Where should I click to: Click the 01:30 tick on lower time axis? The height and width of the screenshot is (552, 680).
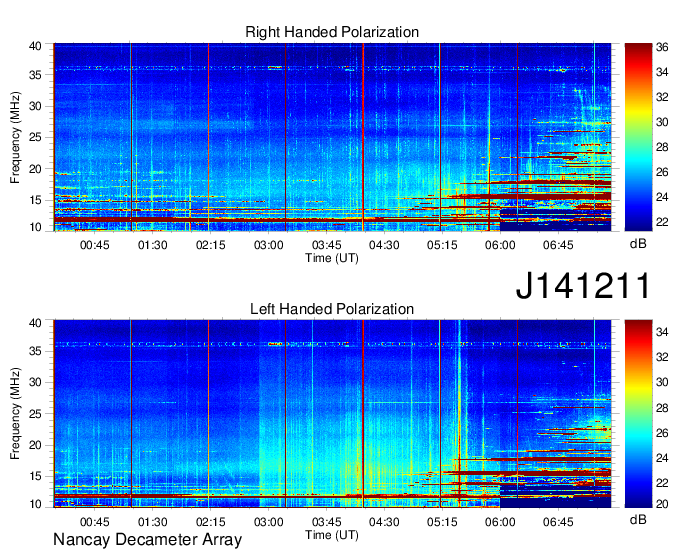click(x=153, y=522)
